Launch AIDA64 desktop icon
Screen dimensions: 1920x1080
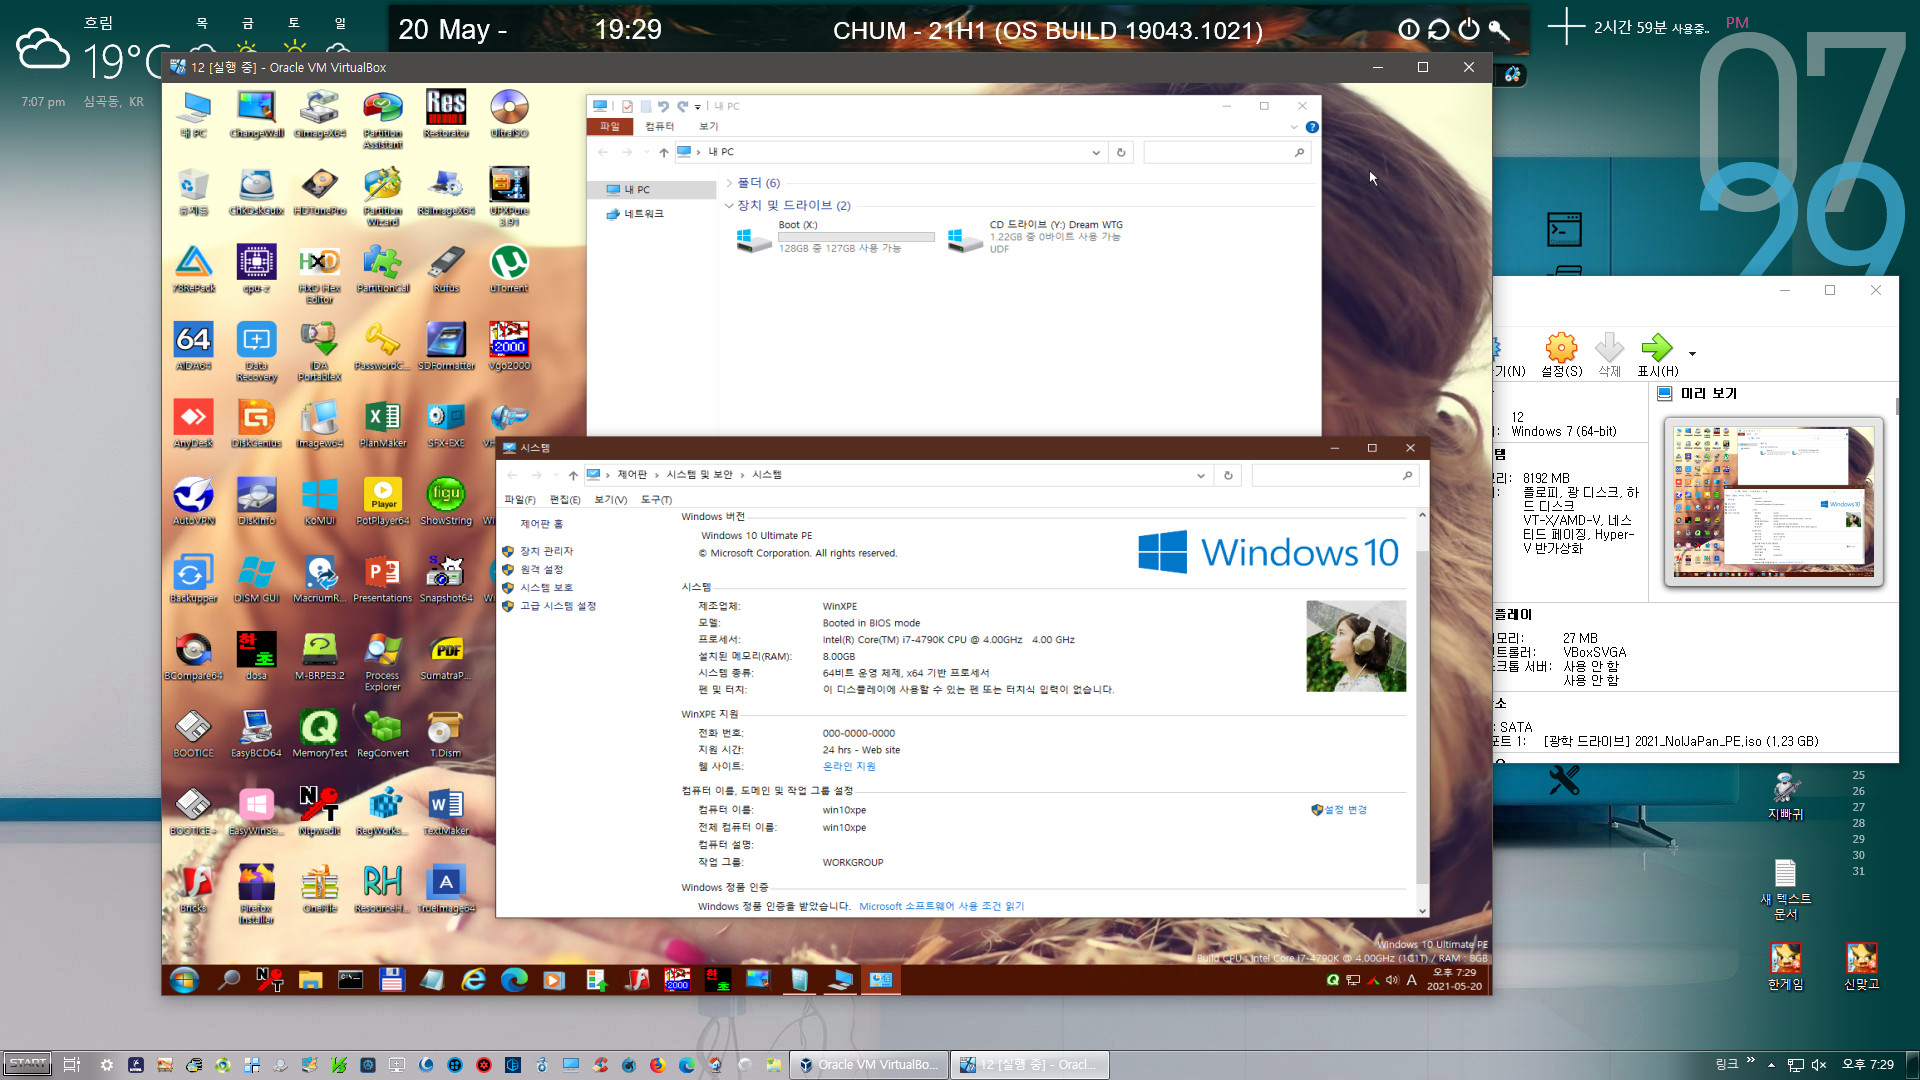[193, 347]
